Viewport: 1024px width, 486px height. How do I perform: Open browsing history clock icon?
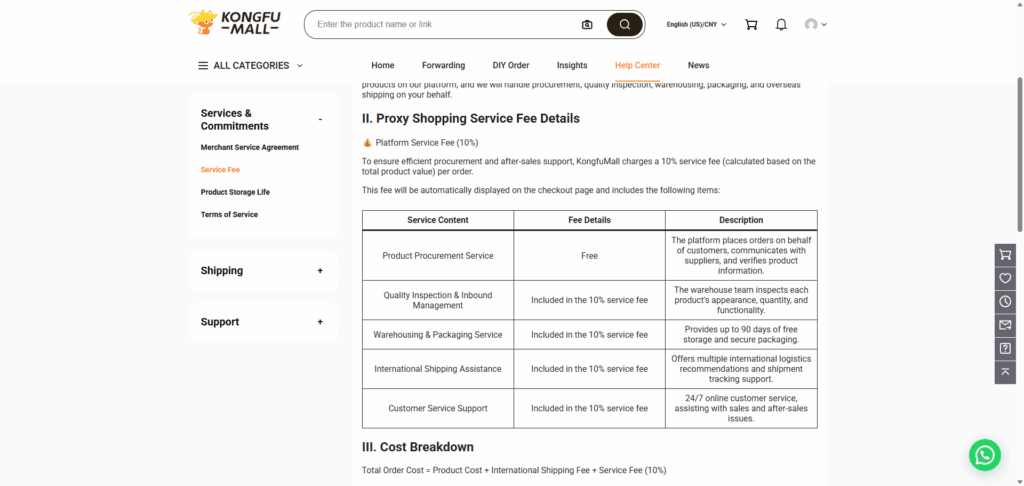1005,301
